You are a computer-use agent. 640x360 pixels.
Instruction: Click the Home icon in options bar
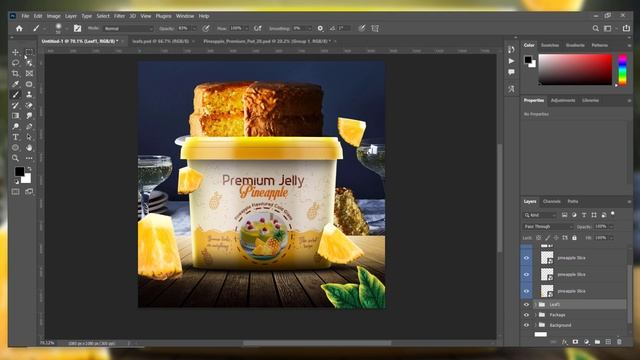[19, 29]
